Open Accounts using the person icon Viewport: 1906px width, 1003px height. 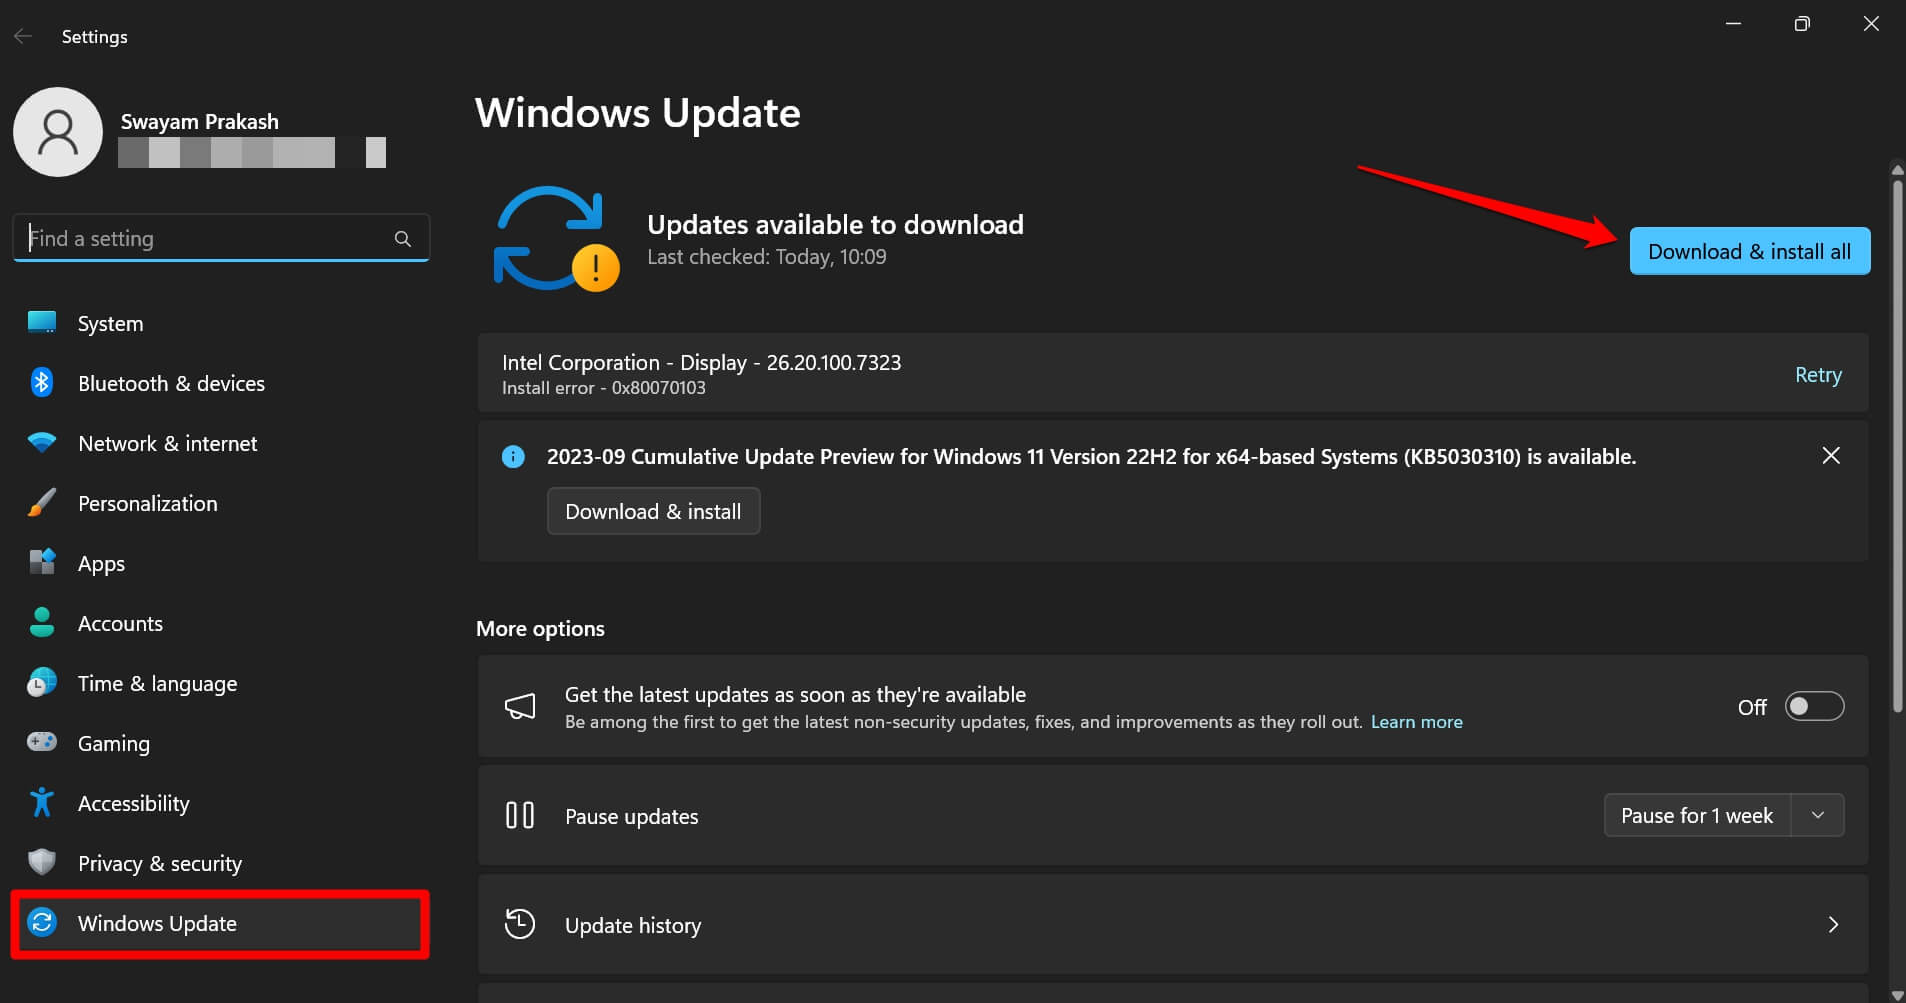tap(41, 622)
